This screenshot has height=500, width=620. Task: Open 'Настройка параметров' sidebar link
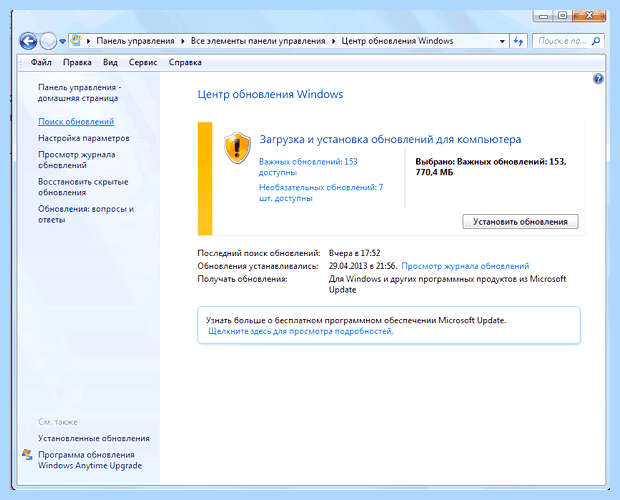(x=84, y=138)
